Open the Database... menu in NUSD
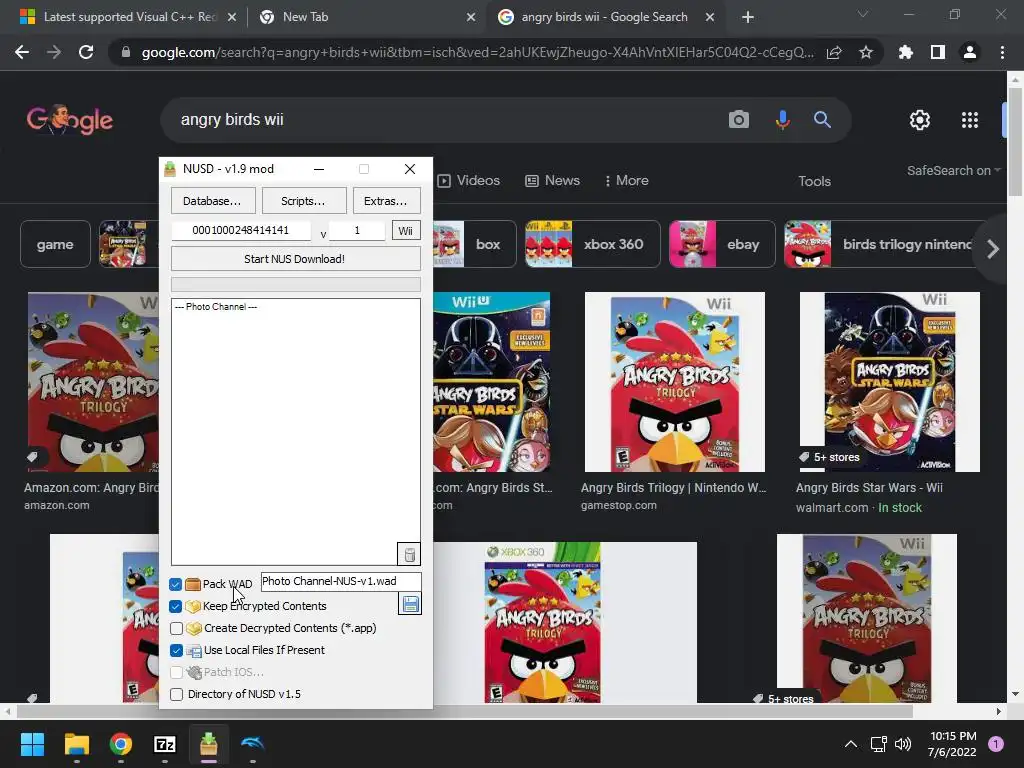The width and height of the screenshot is (1024, 768). pos(212,200)
